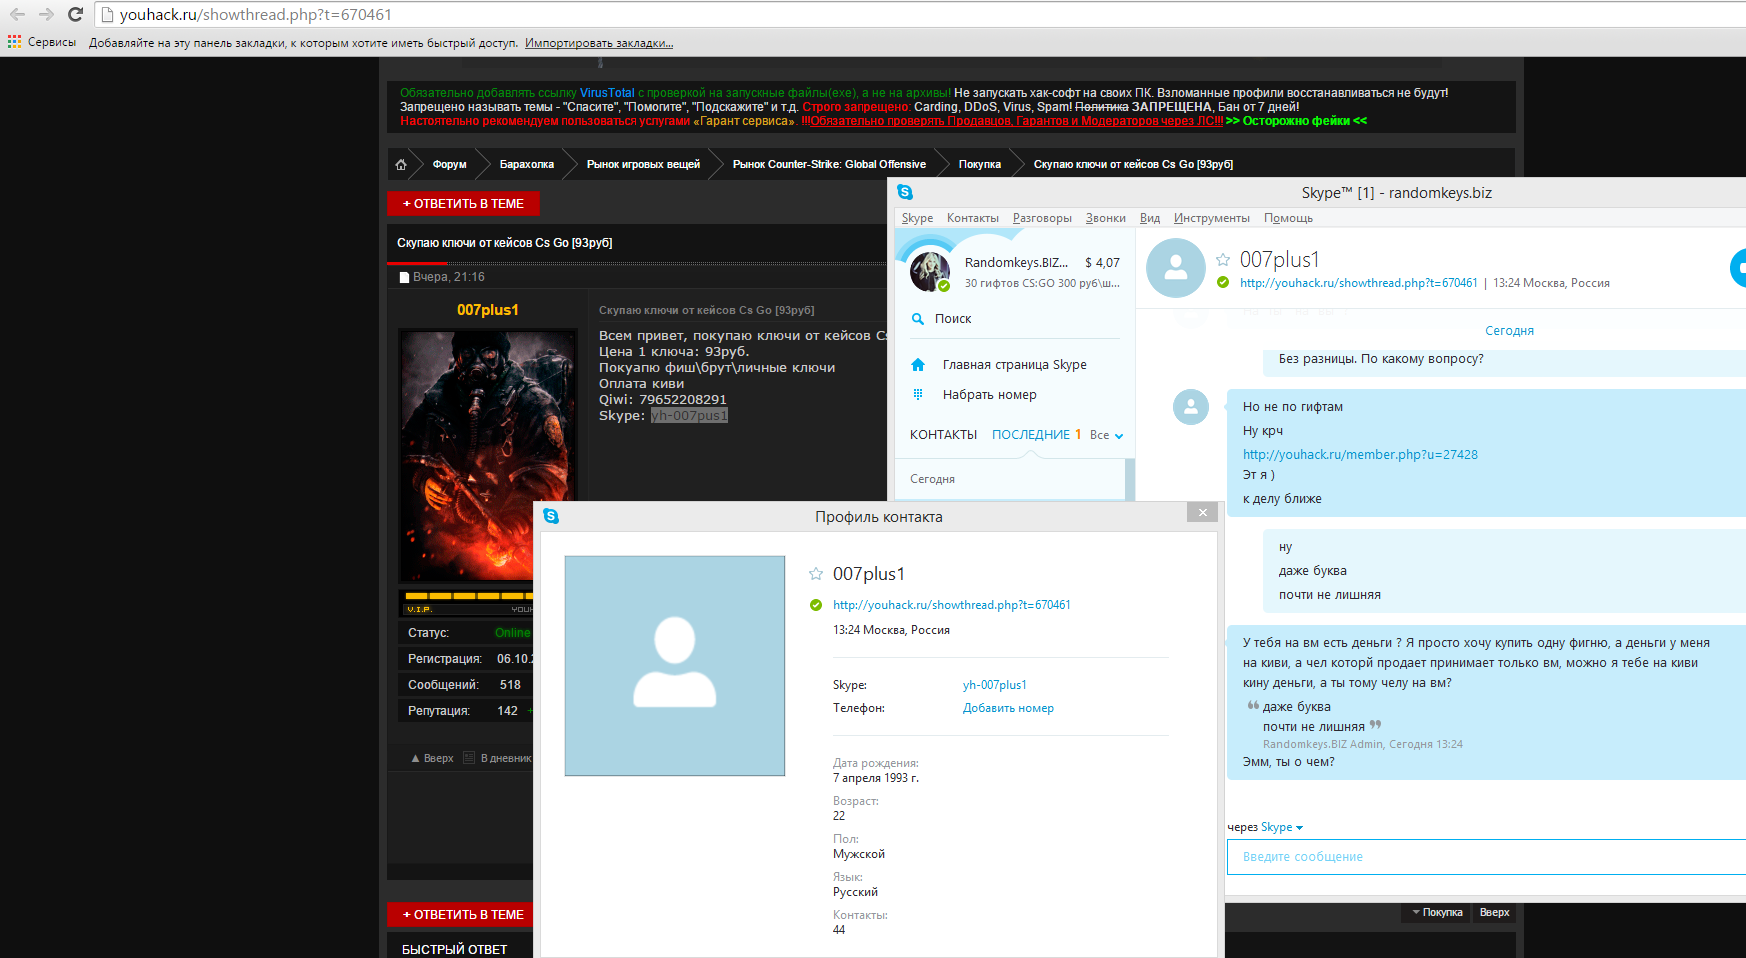Click the В дневник icon under the post

click(x=469, y=758)
